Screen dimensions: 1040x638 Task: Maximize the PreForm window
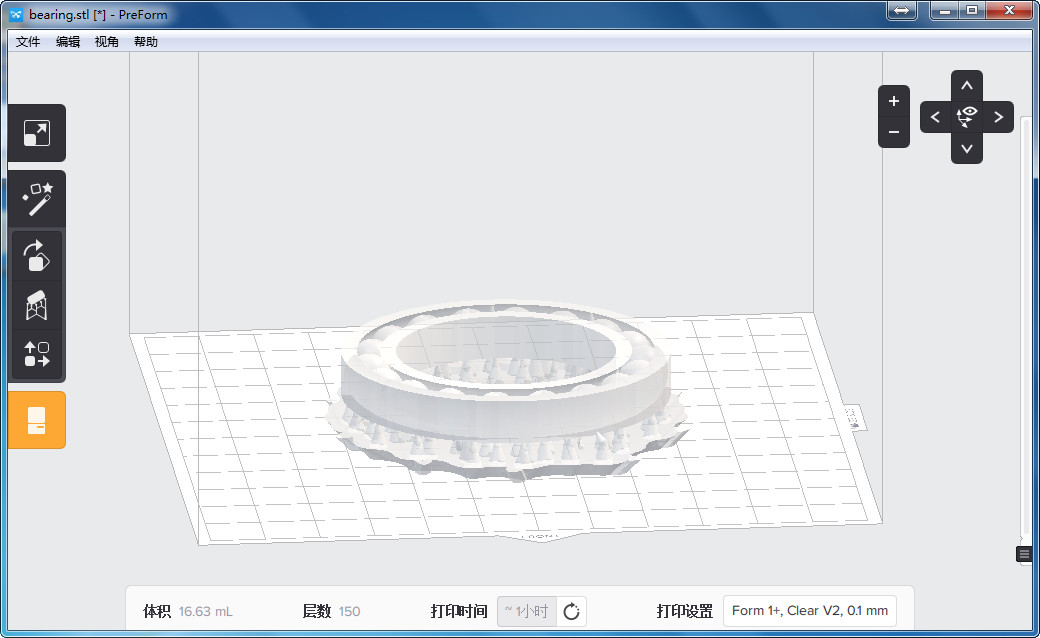click(972, 11)
